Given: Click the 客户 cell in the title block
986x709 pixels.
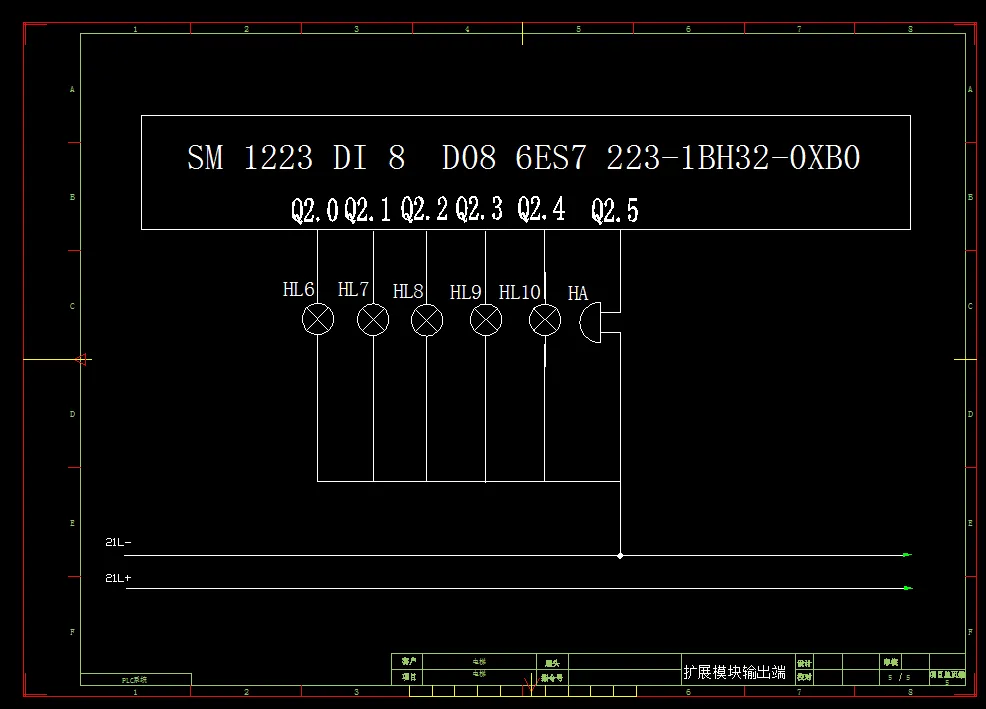Looking at the screenshot, I should tap(409, 661).
